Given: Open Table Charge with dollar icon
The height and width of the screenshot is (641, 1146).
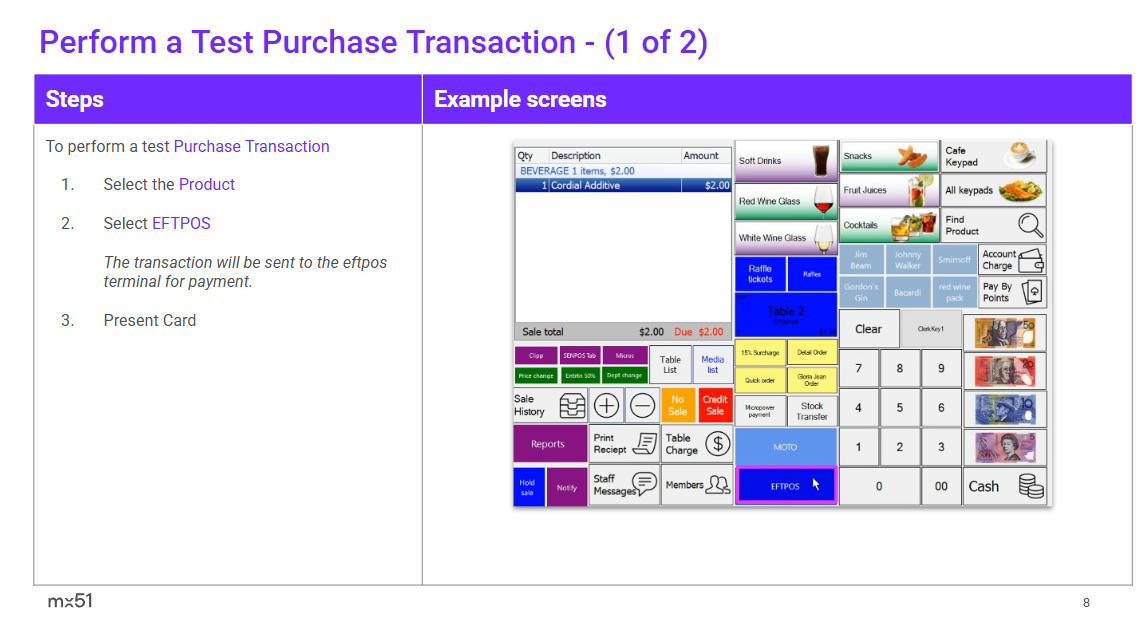Looking at the screenshot, I should coord(697,444).
